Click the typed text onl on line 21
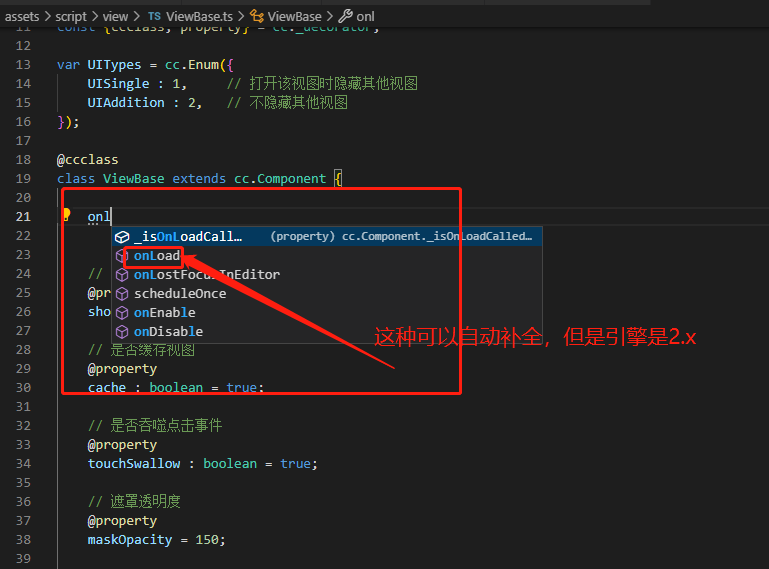The width and height of the screenshot is (769, 569). (x=99, y=217)
